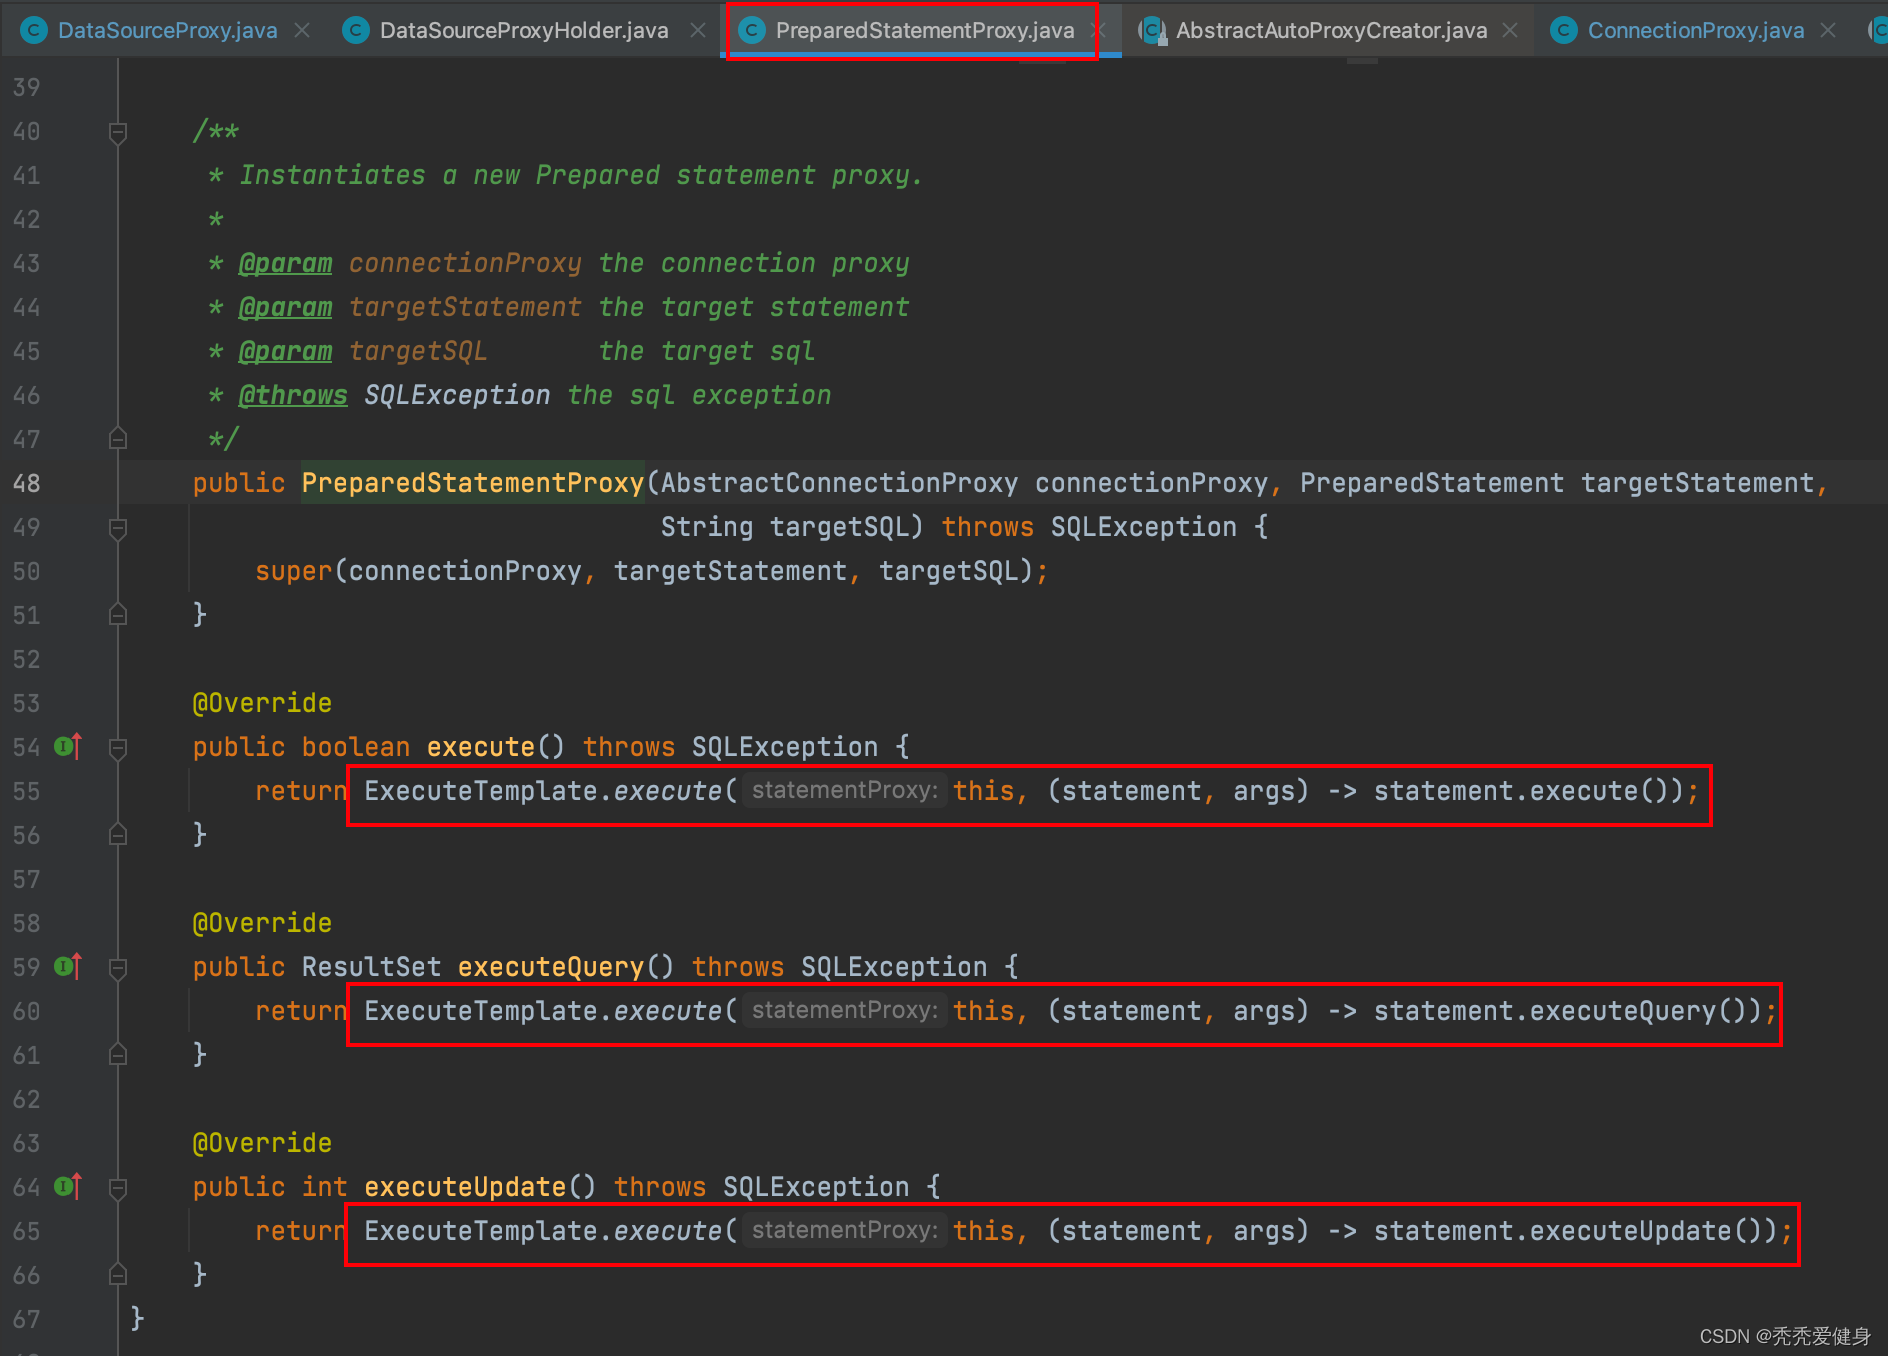Switch to the DataSourceProxy.java tab
Image resolution: width=1888 pixels, height=1356 pixels.
click(167, 30)
